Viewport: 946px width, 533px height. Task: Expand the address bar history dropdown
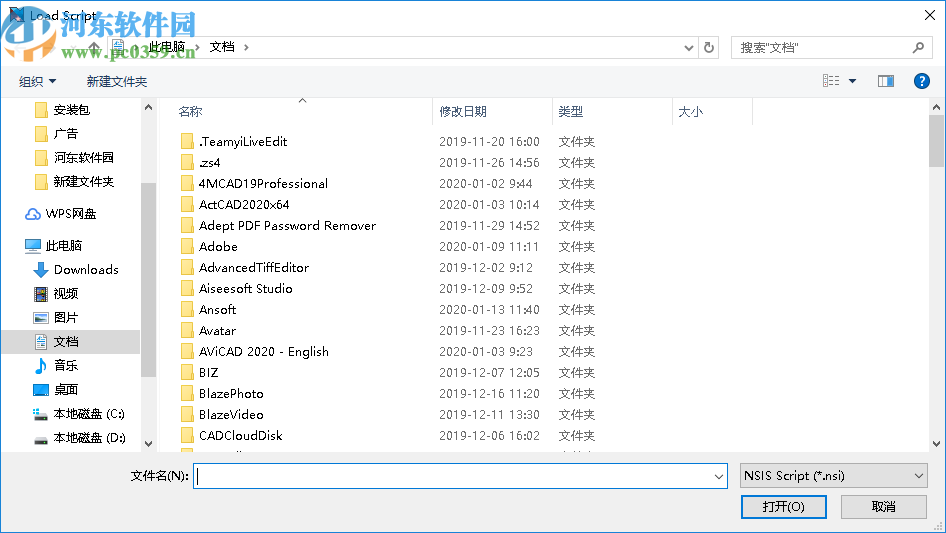click(688, 48)
